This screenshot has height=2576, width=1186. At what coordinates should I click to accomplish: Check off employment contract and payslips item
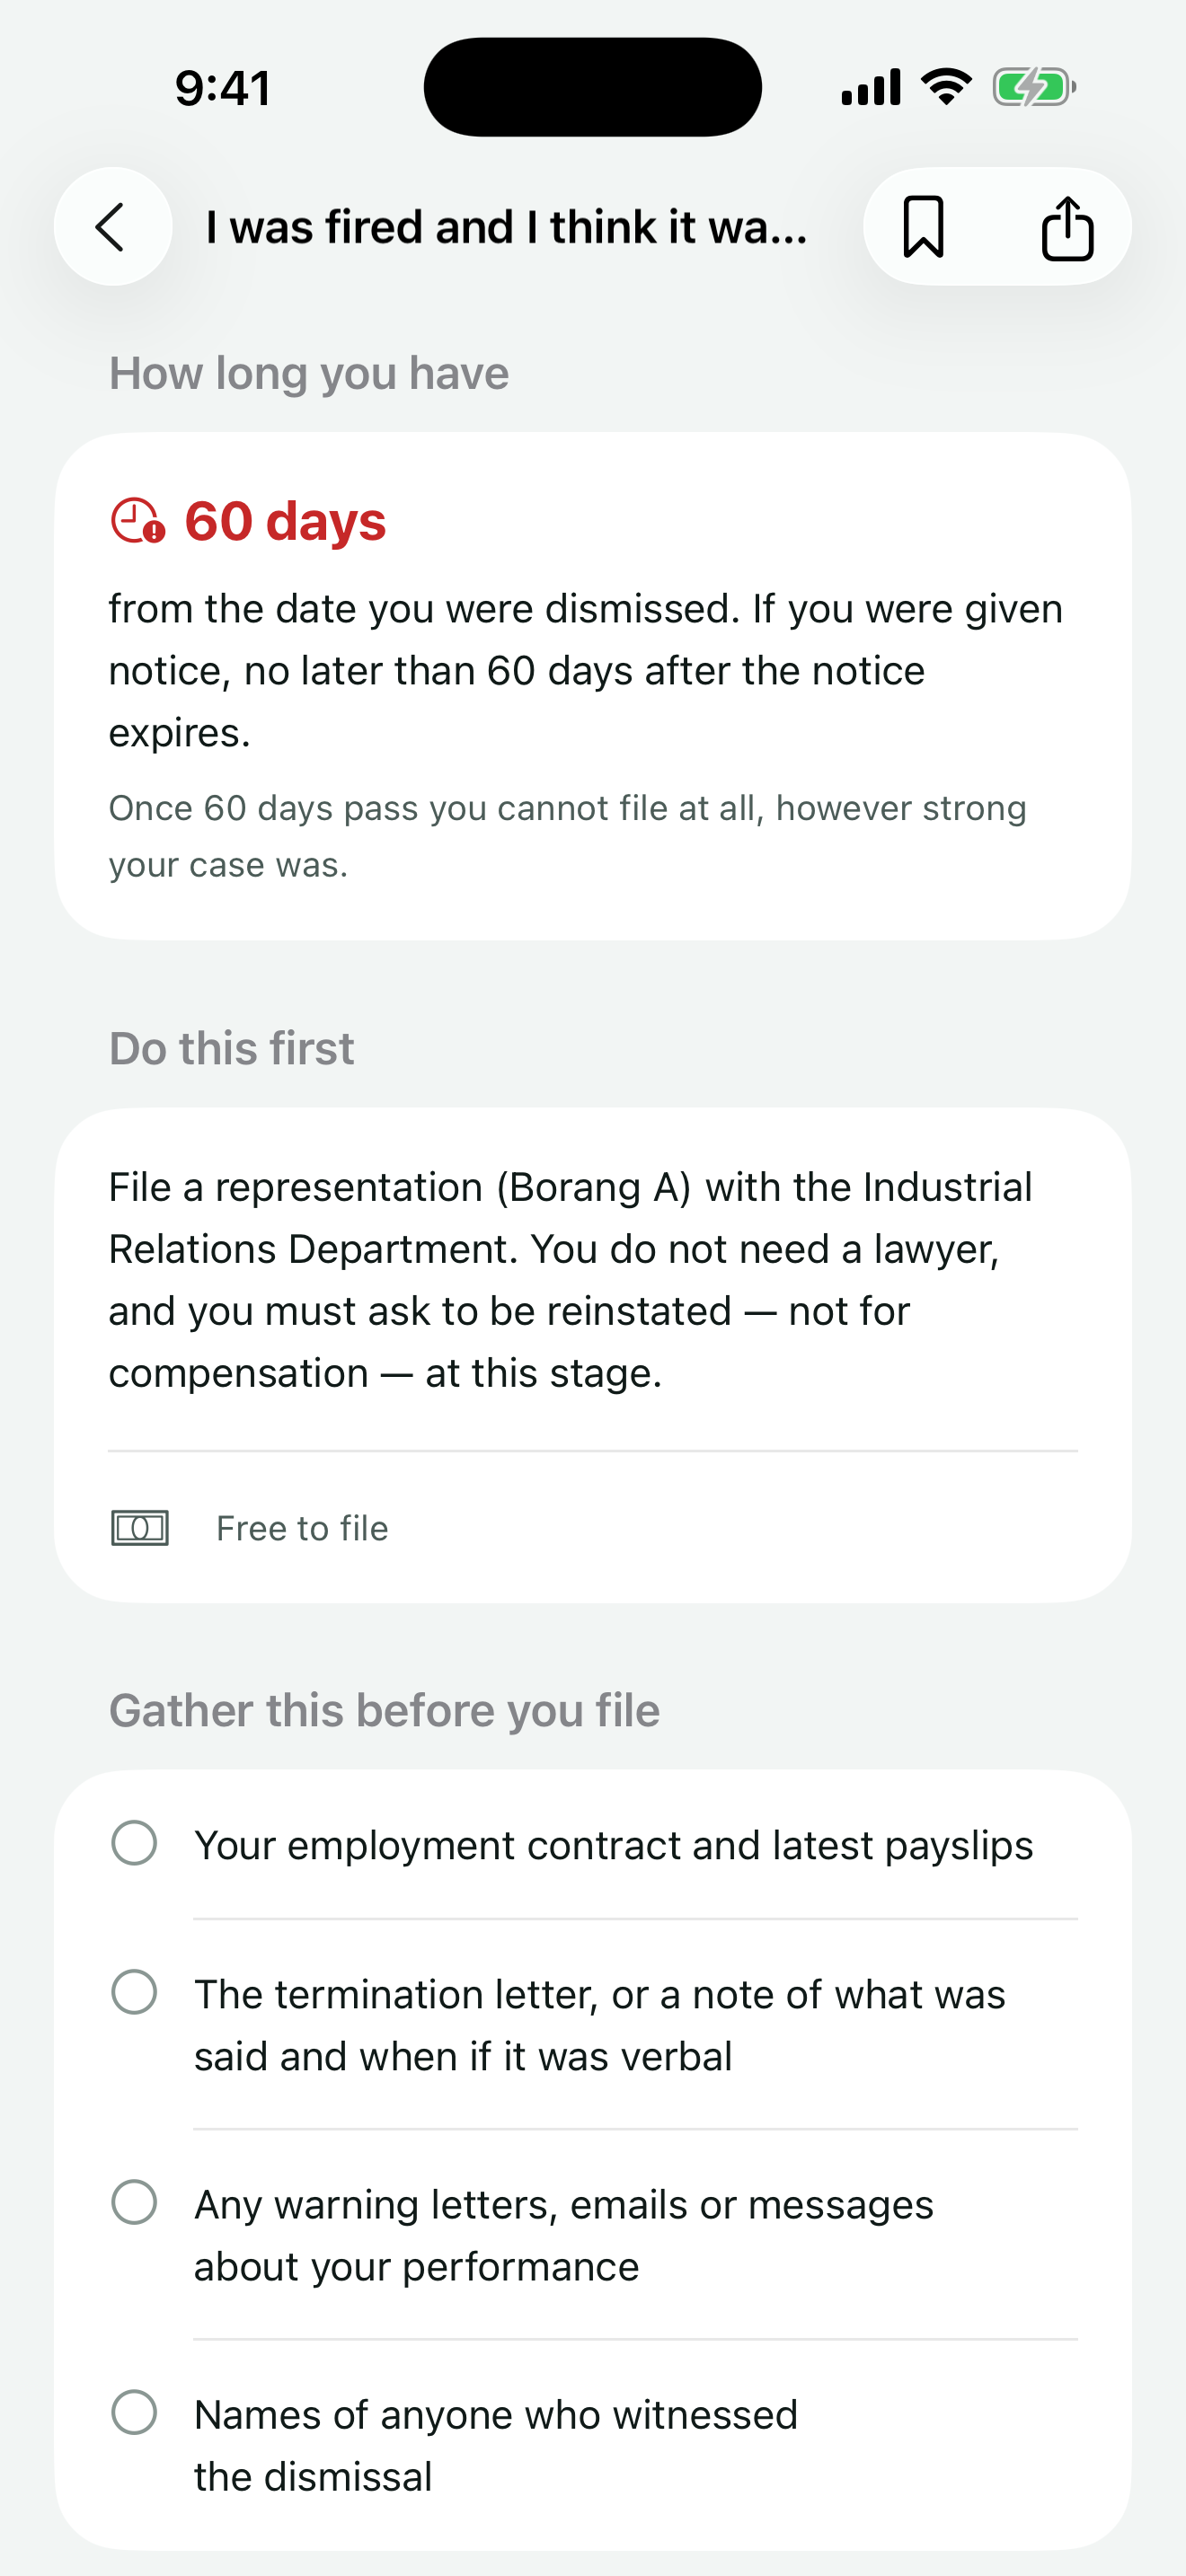[134, 1843]
